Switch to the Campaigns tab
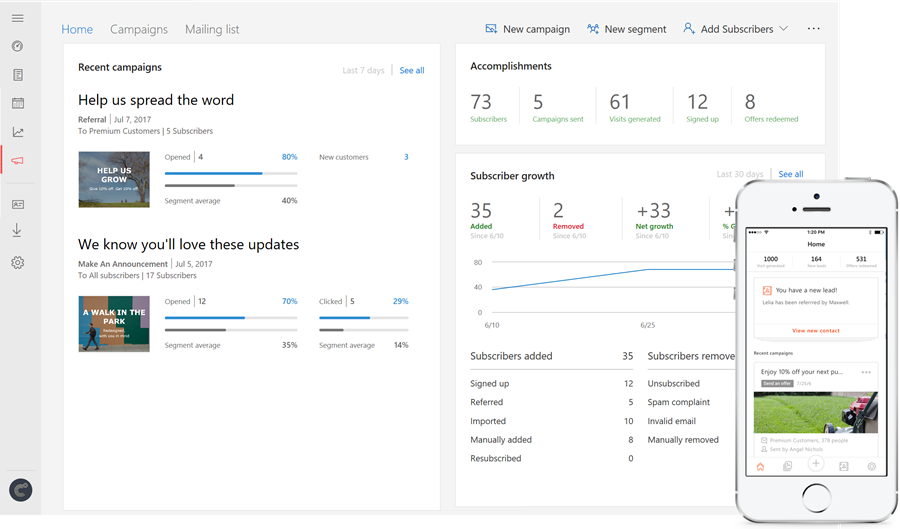Screen dimensions: 900x529 [x=139, y=29]
